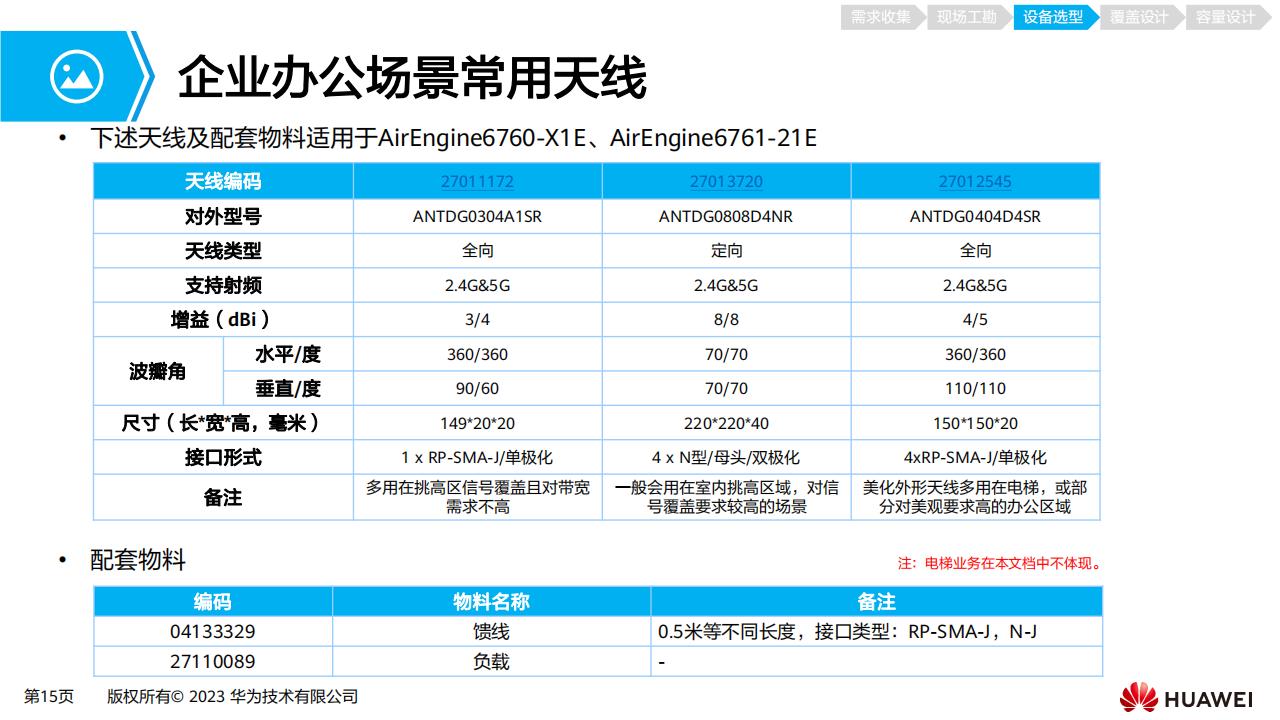Click the remark starting 多用在挑高区信号覆盖
1280x720 pixels.
[477, 497]
